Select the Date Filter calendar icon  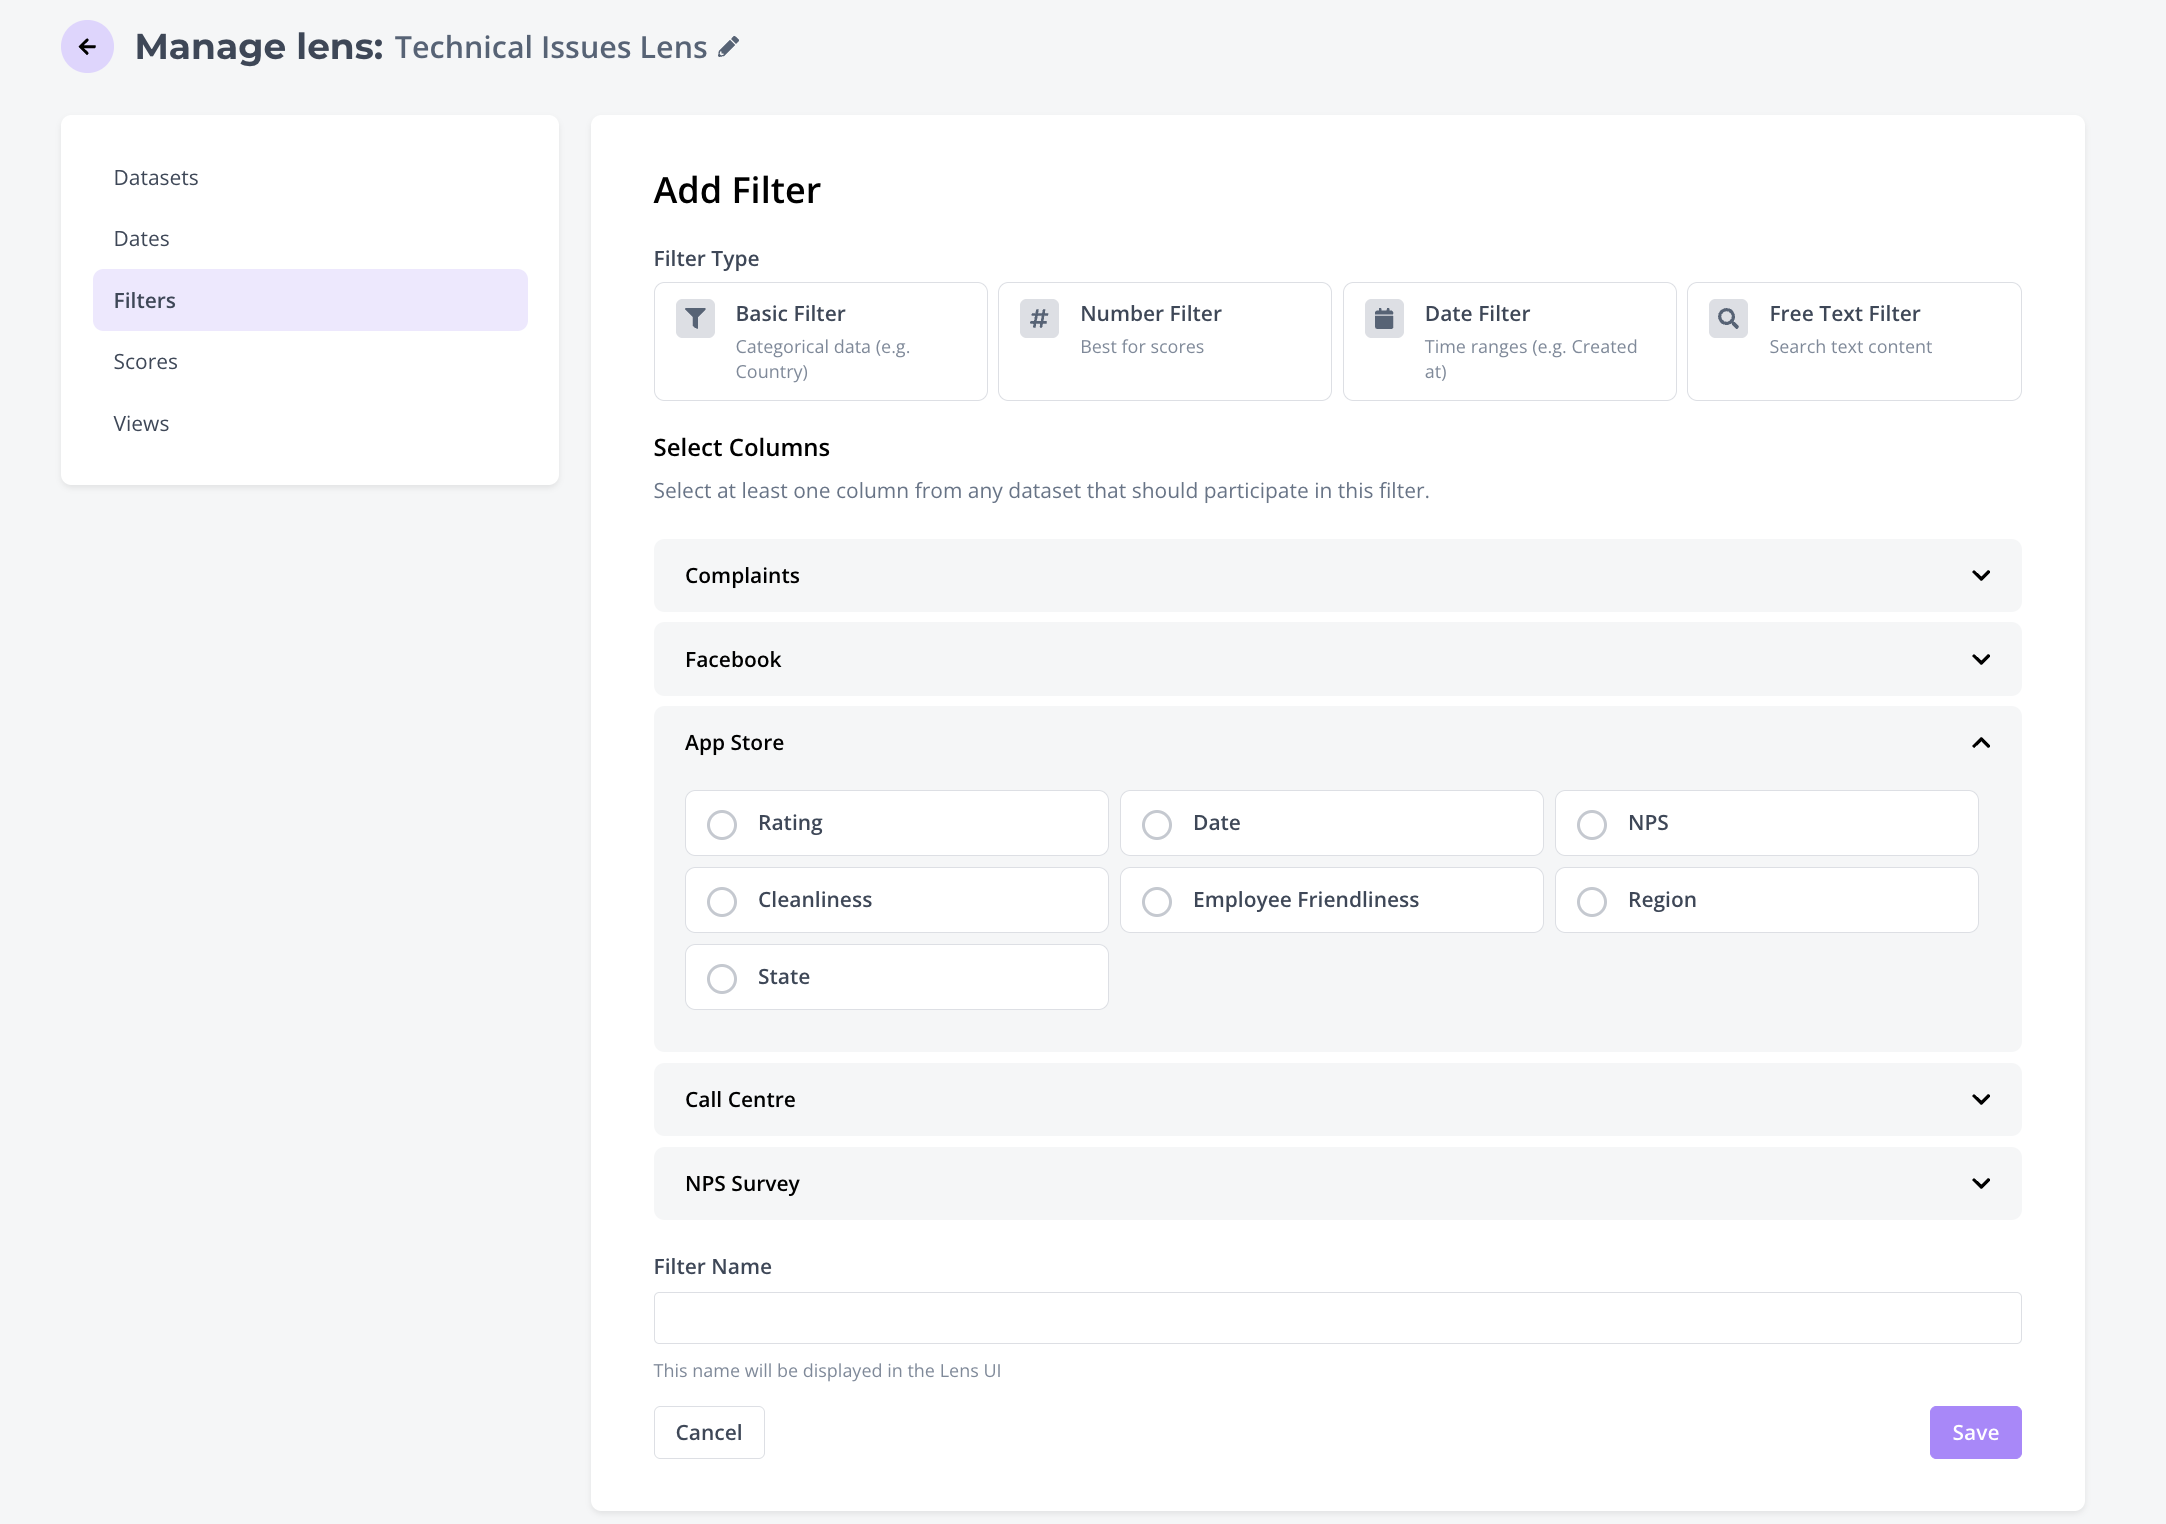click(x=1384, y=319)
